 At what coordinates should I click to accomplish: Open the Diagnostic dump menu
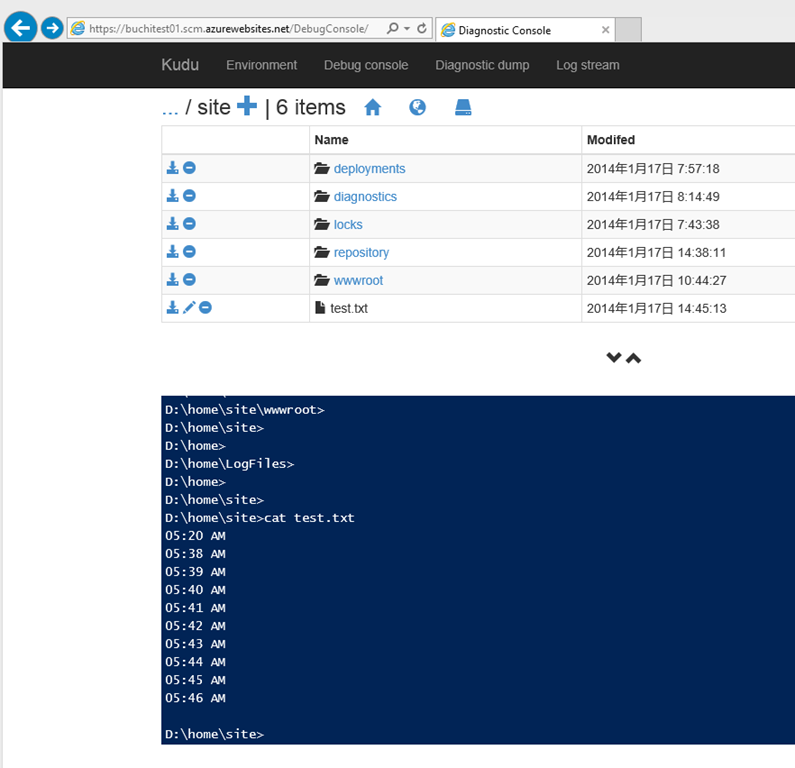click(x=482, y=65)
